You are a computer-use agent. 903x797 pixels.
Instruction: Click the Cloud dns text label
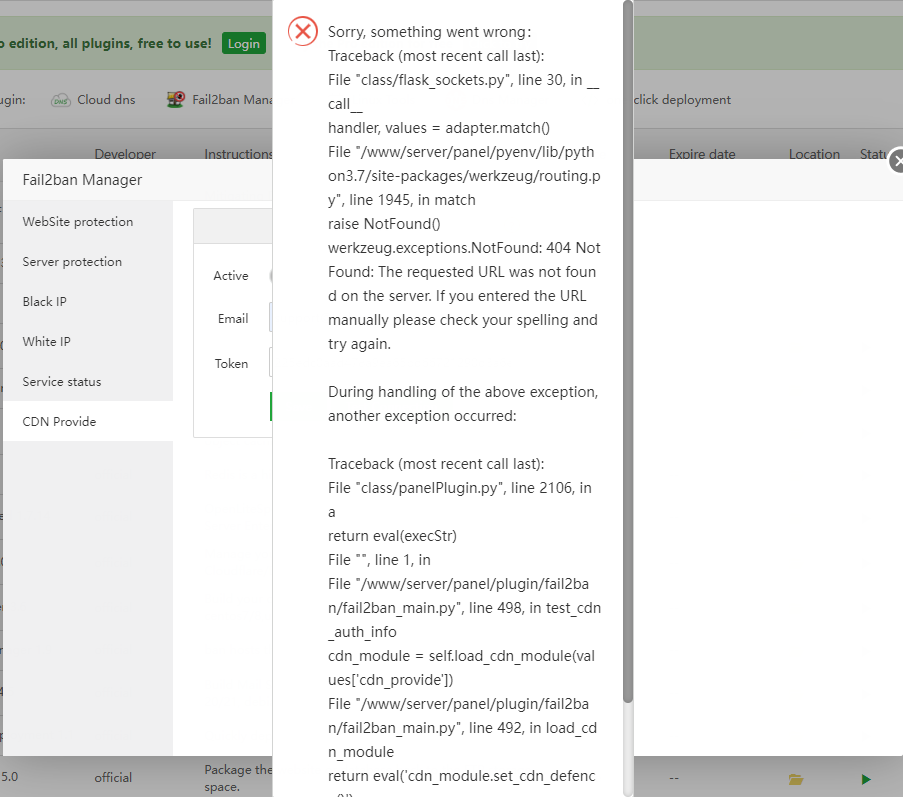pos(106,100)
